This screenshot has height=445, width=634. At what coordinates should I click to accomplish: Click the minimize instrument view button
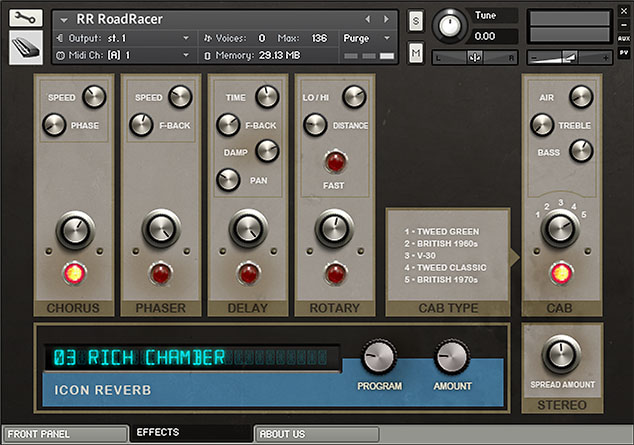624,25
